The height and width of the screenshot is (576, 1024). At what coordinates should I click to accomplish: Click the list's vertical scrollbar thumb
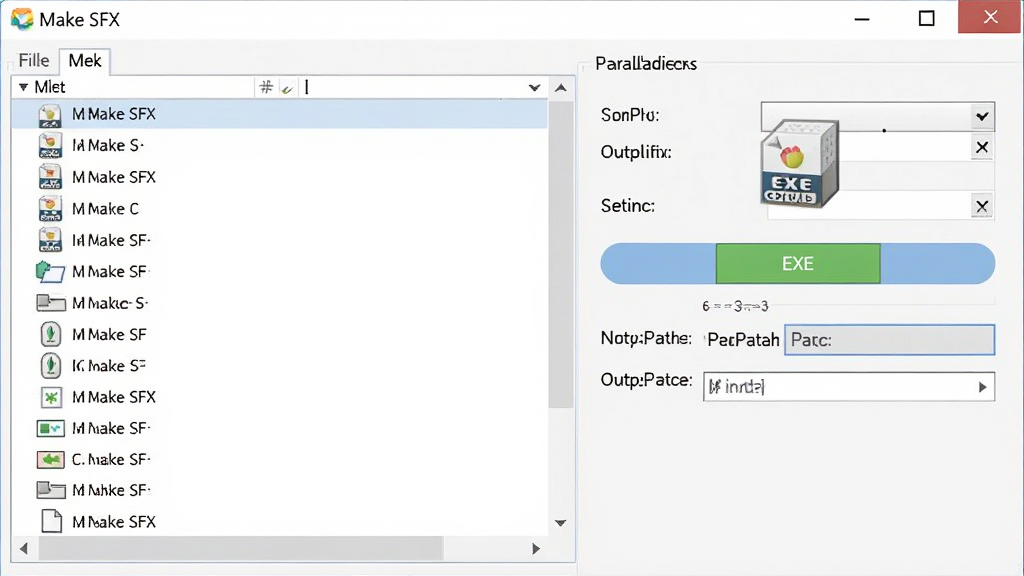click(x=560, y=255)
